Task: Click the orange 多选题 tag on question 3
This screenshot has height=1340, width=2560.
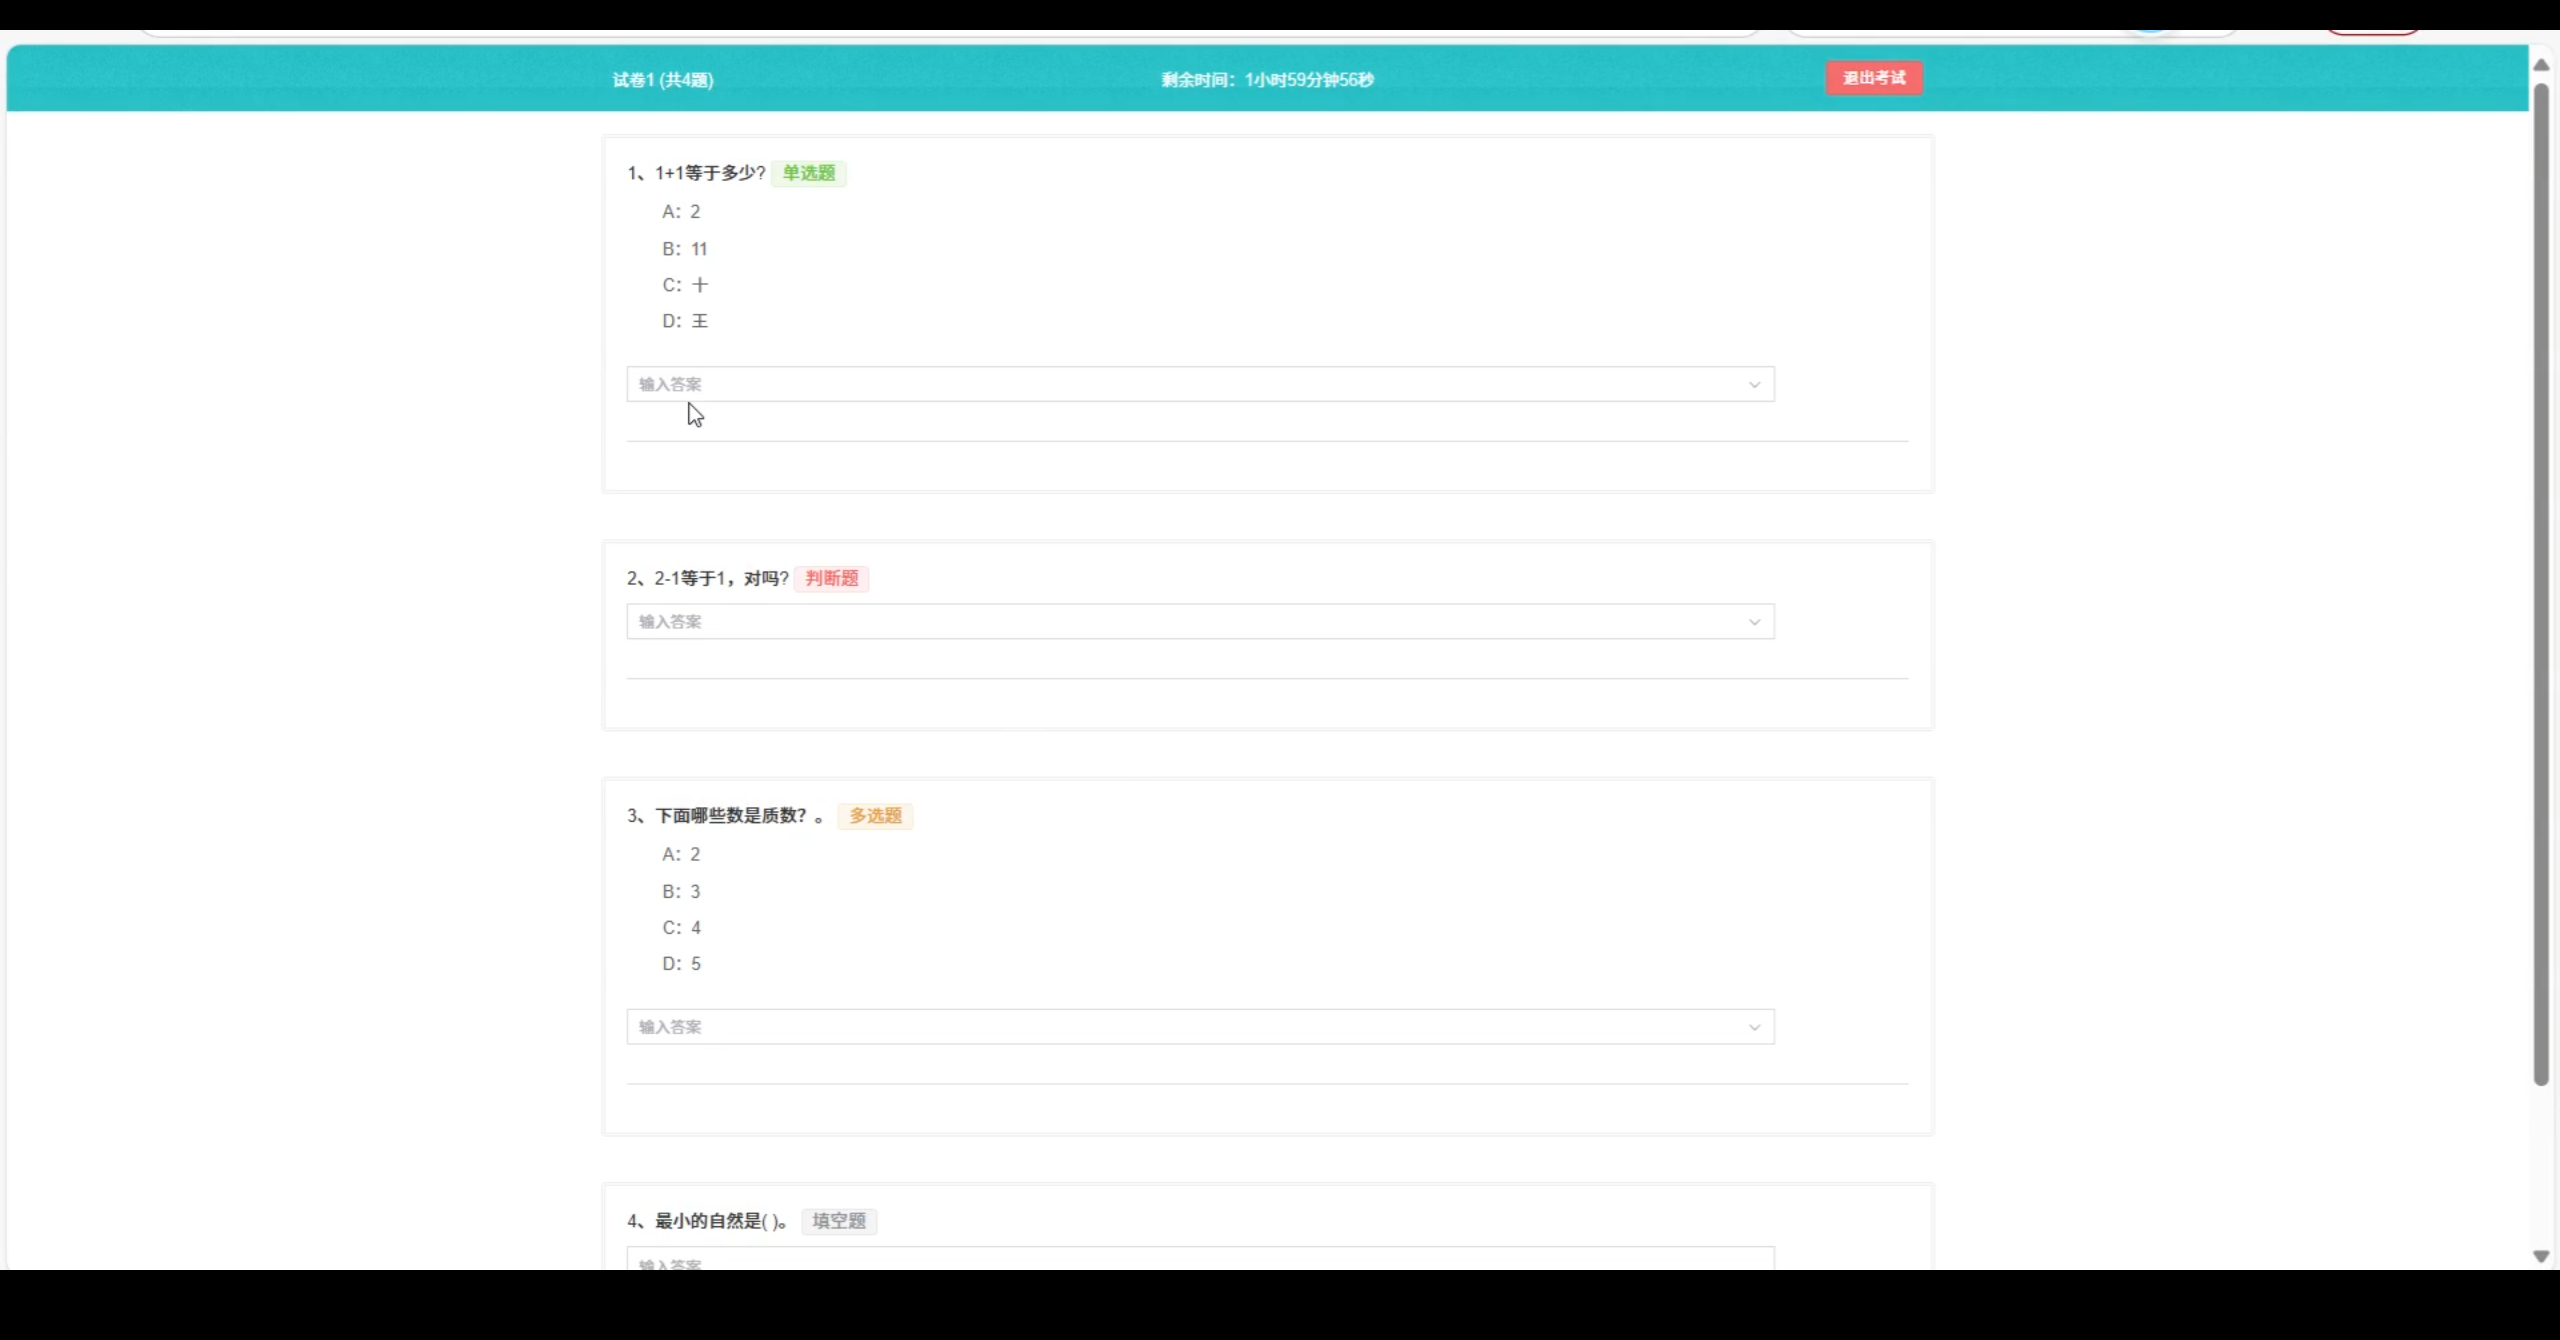Action: coord(874,815)
